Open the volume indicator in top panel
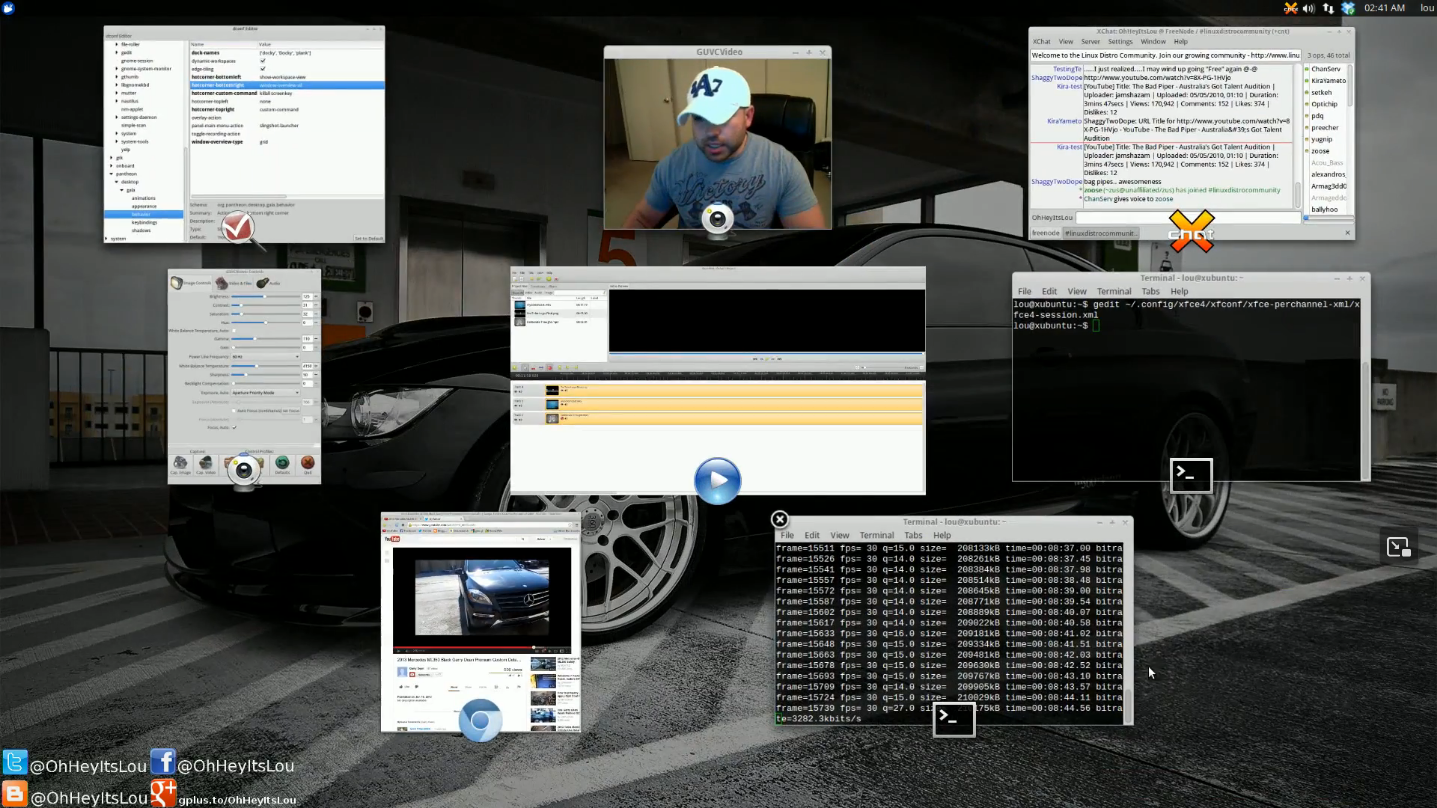 point(1308,8)
